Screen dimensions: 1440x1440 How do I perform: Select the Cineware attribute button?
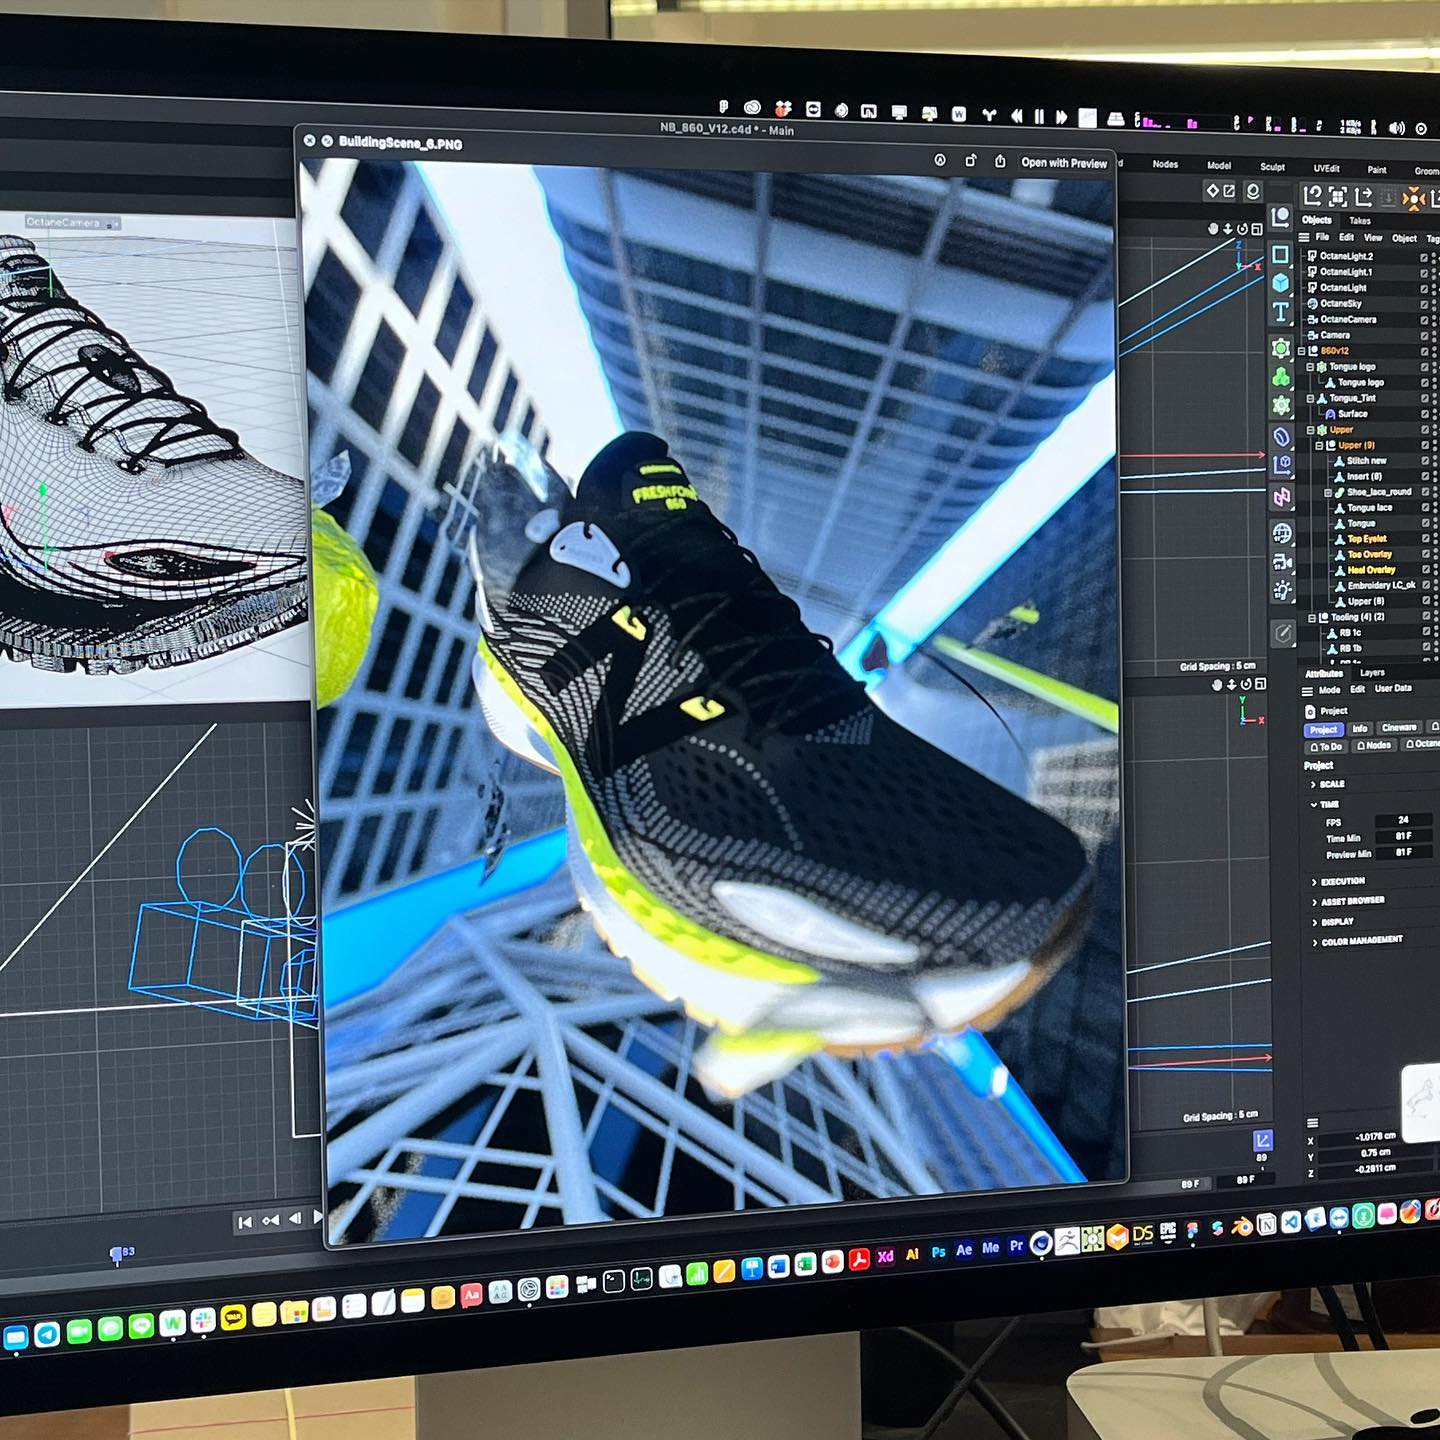[1399, 728]
